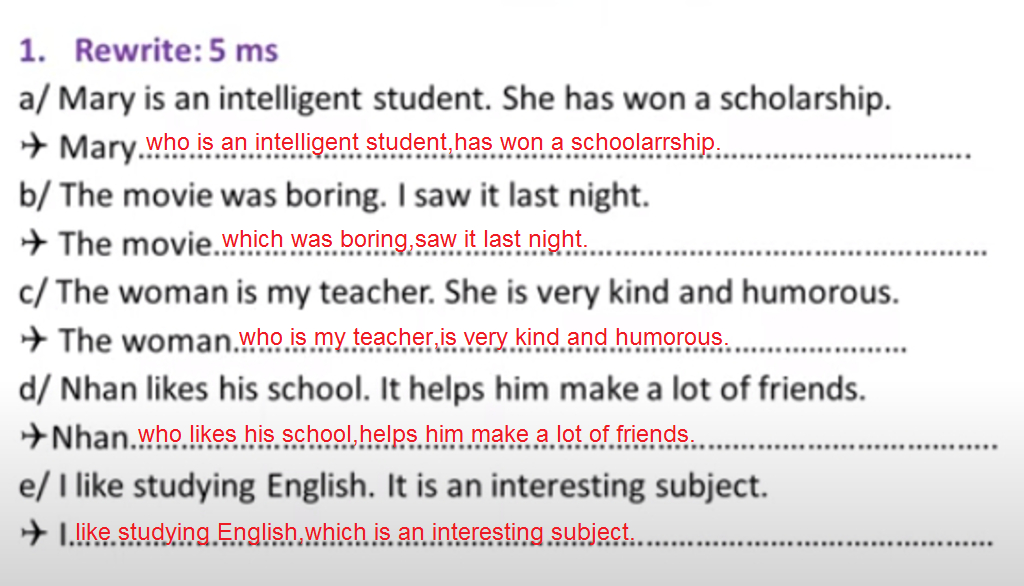
Task: Click the arrow icon before the "I" answer
Action: [33, 532]
